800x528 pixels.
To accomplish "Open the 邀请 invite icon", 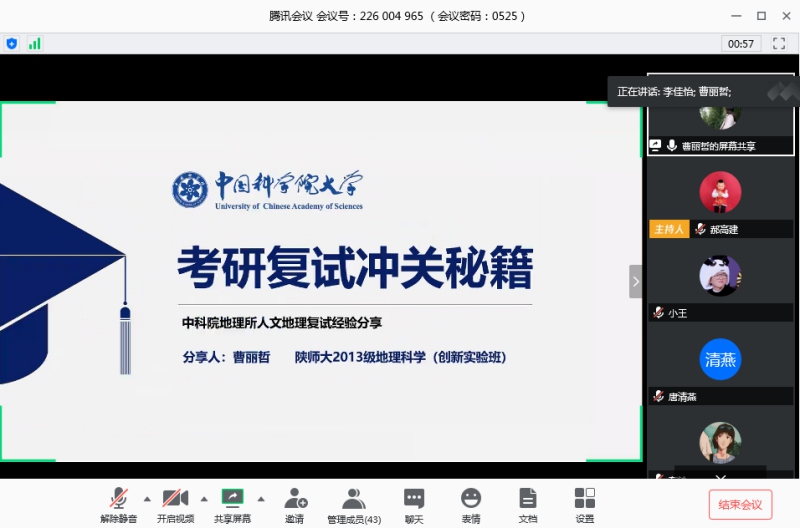I will pos(294,499).
